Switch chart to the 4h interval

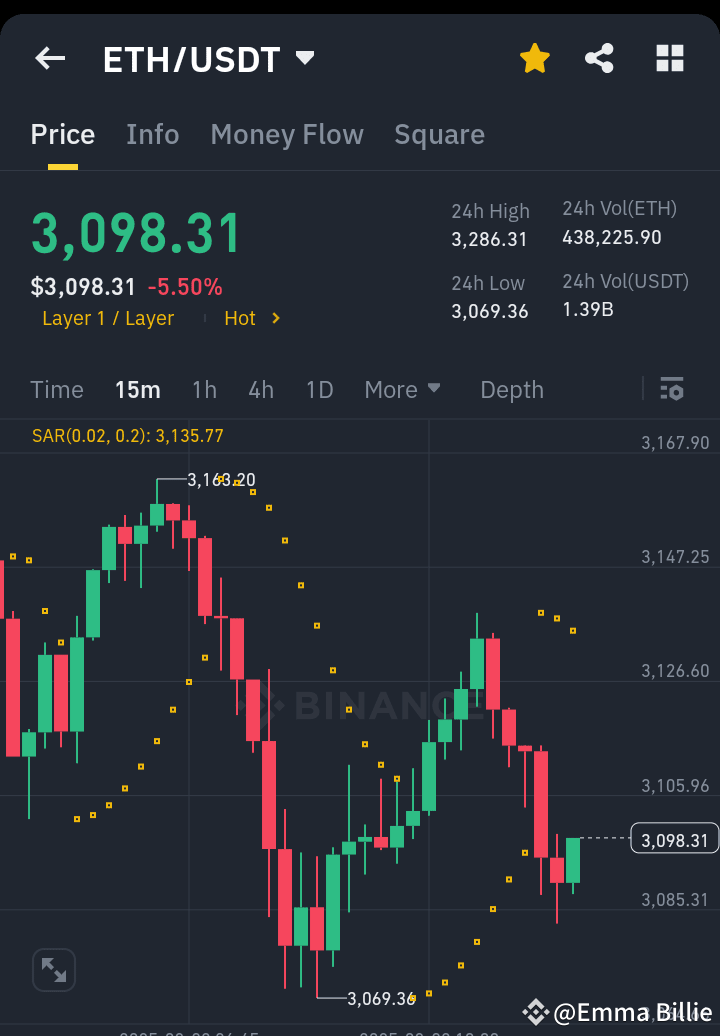[x=261, y=390]
